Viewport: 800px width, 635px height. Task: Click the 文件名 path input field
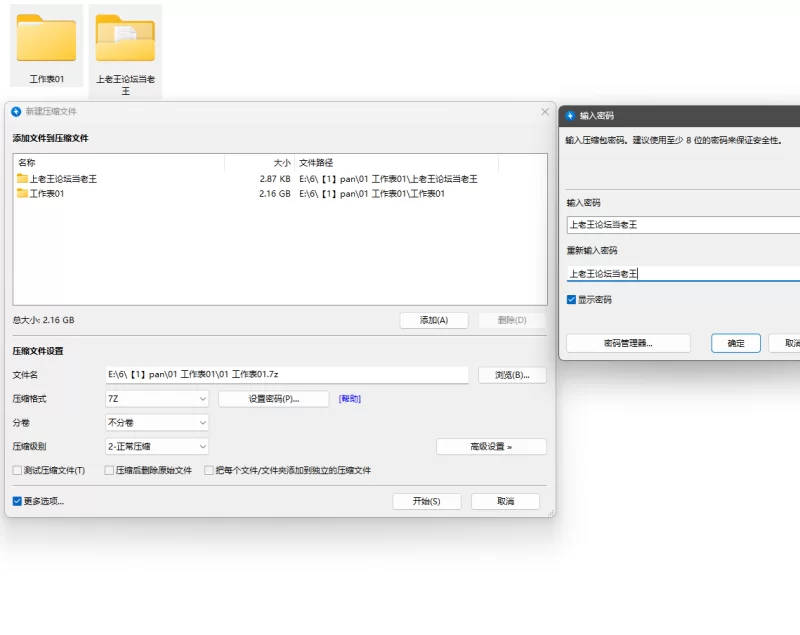287,375
